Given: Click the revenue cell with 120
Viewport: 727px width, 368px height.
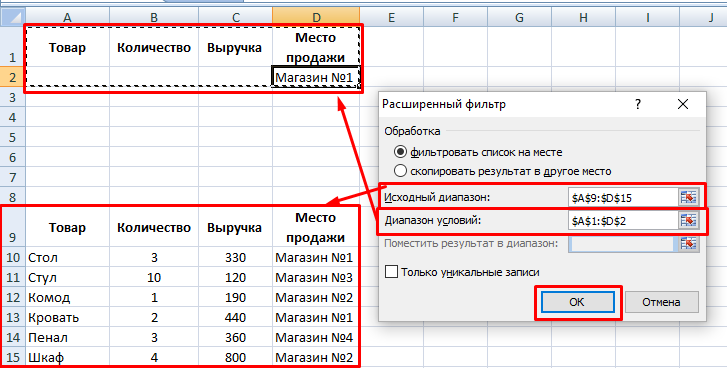Looking at the screenshot, I should click(236, 278).
